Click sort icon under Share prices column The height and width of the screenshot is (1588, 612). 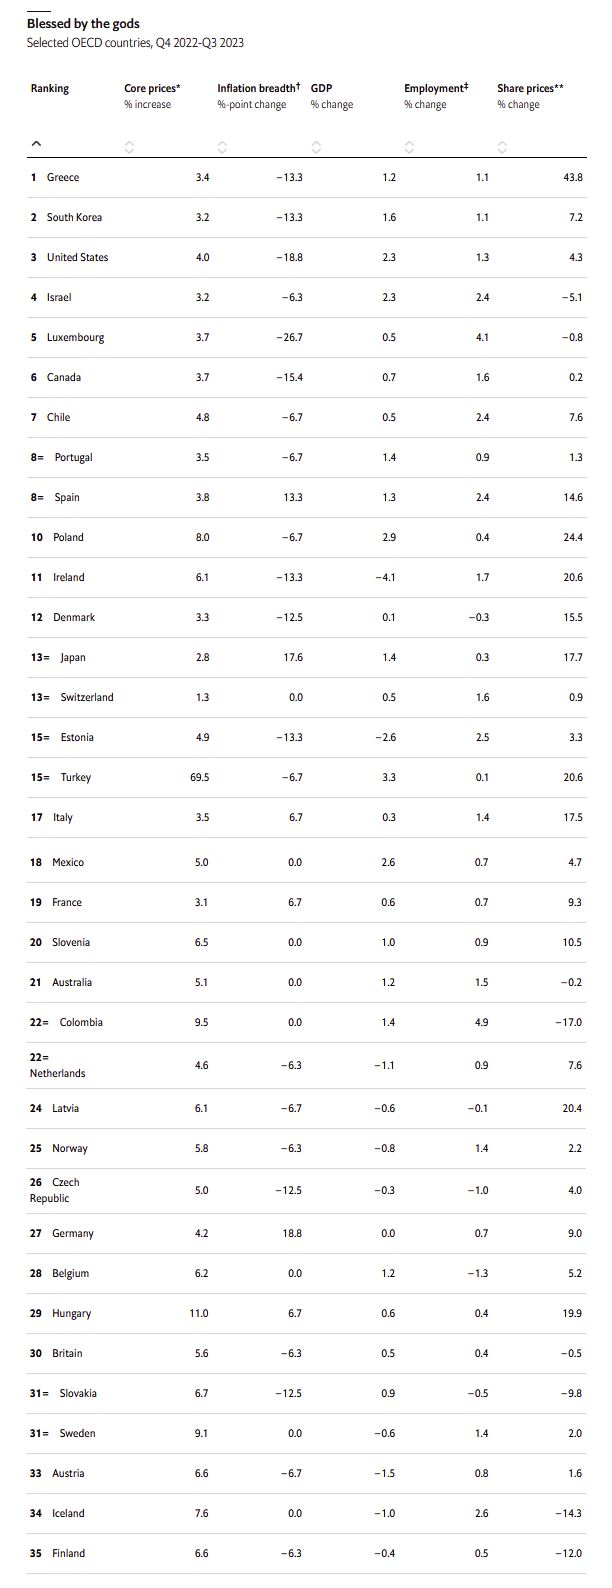click(502, 147)
